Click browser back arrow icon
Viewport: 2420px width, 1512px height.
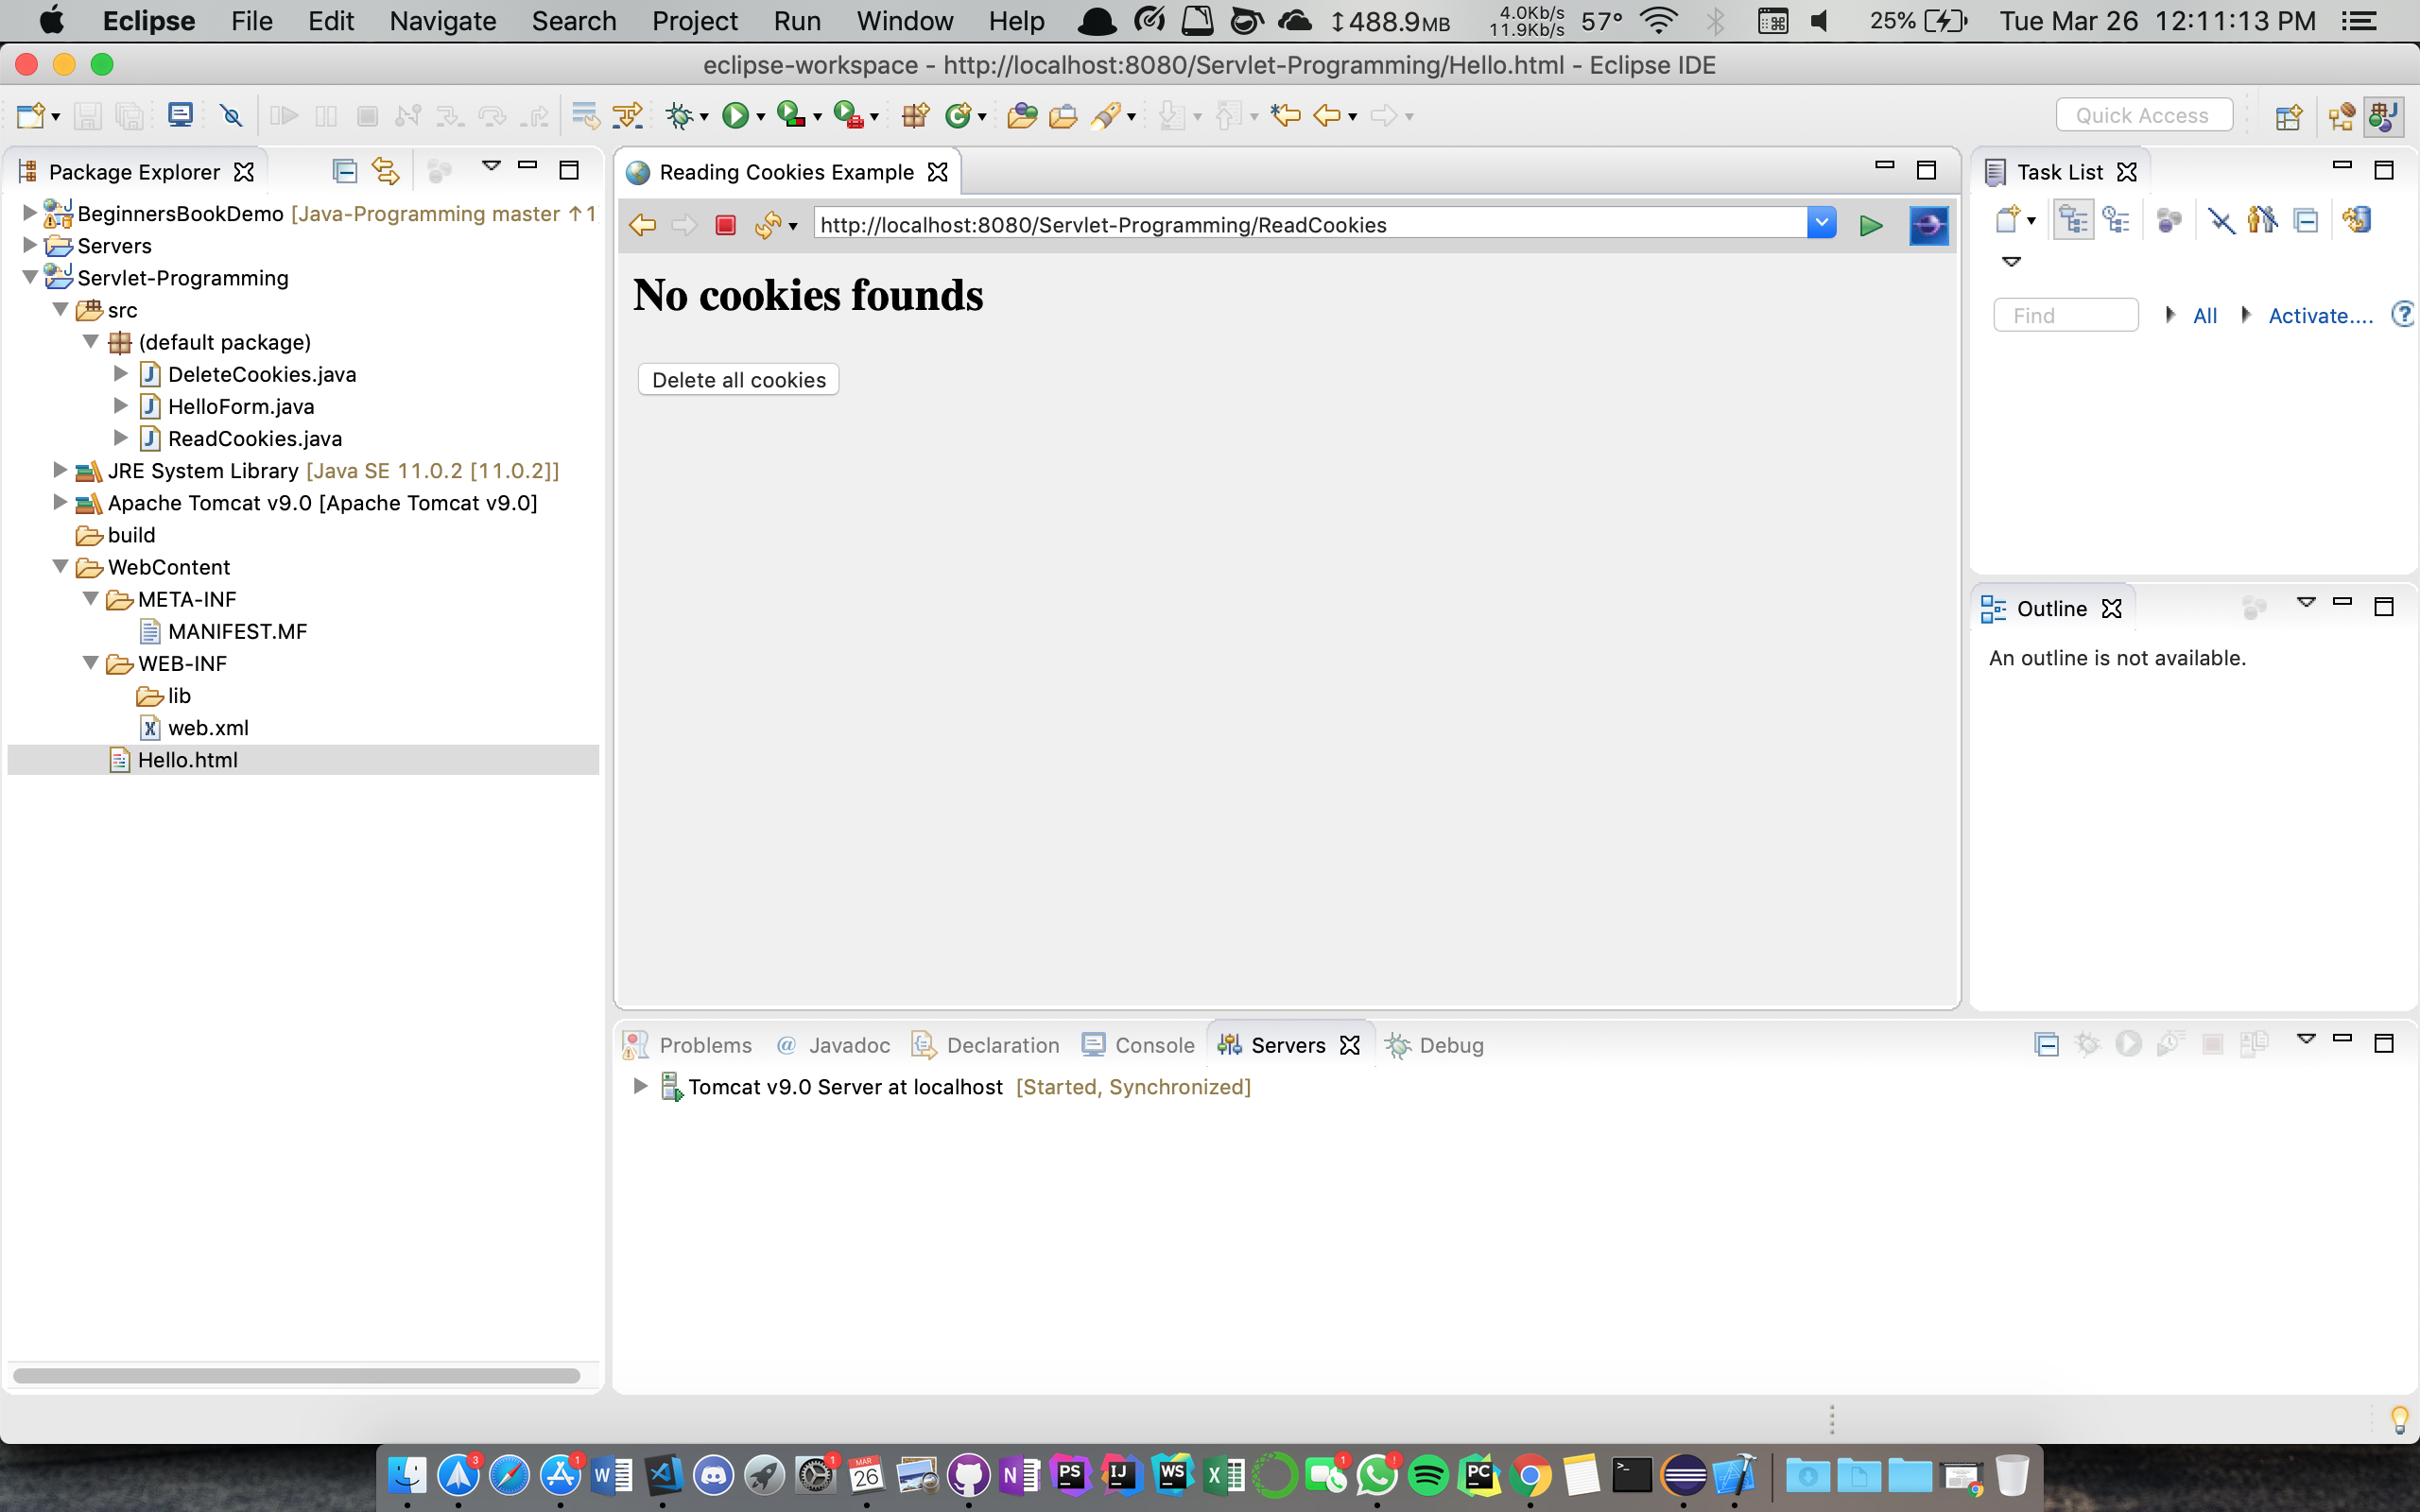(x=642, y=225)
